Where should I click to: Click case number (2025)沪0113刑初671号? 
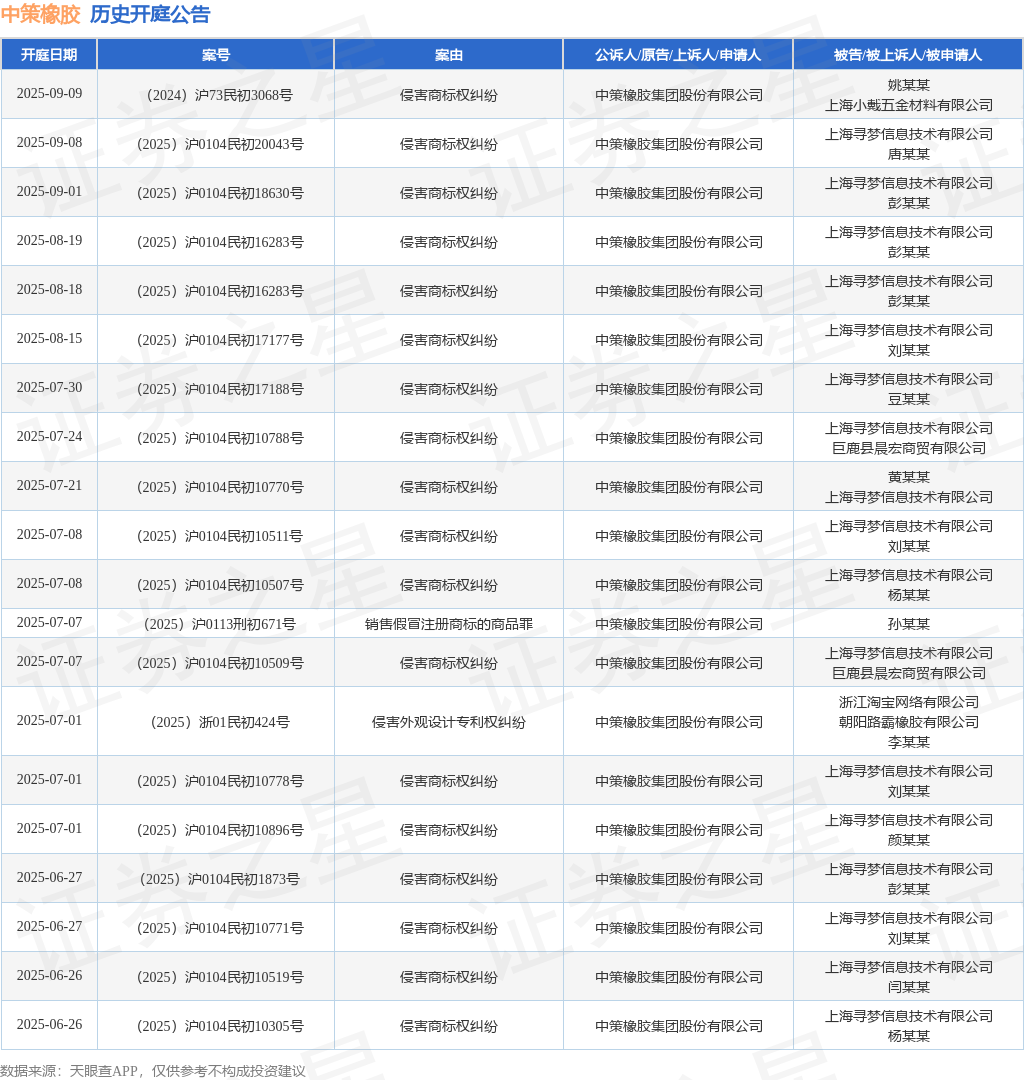(x=216, y=624)
